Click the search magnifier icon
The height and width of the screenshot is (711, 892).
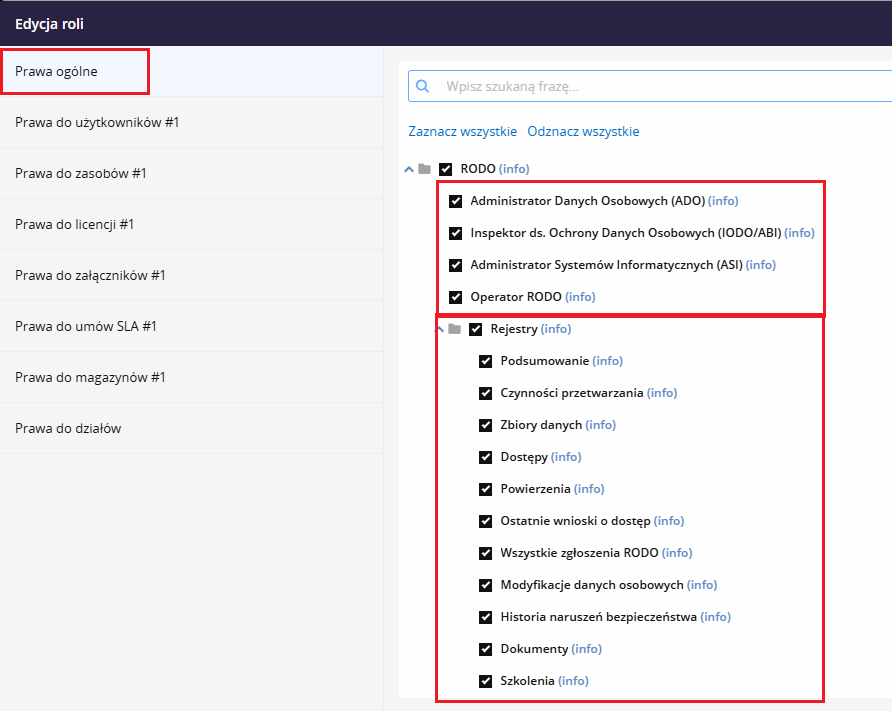pyautogui.click(x=422, y=86)
